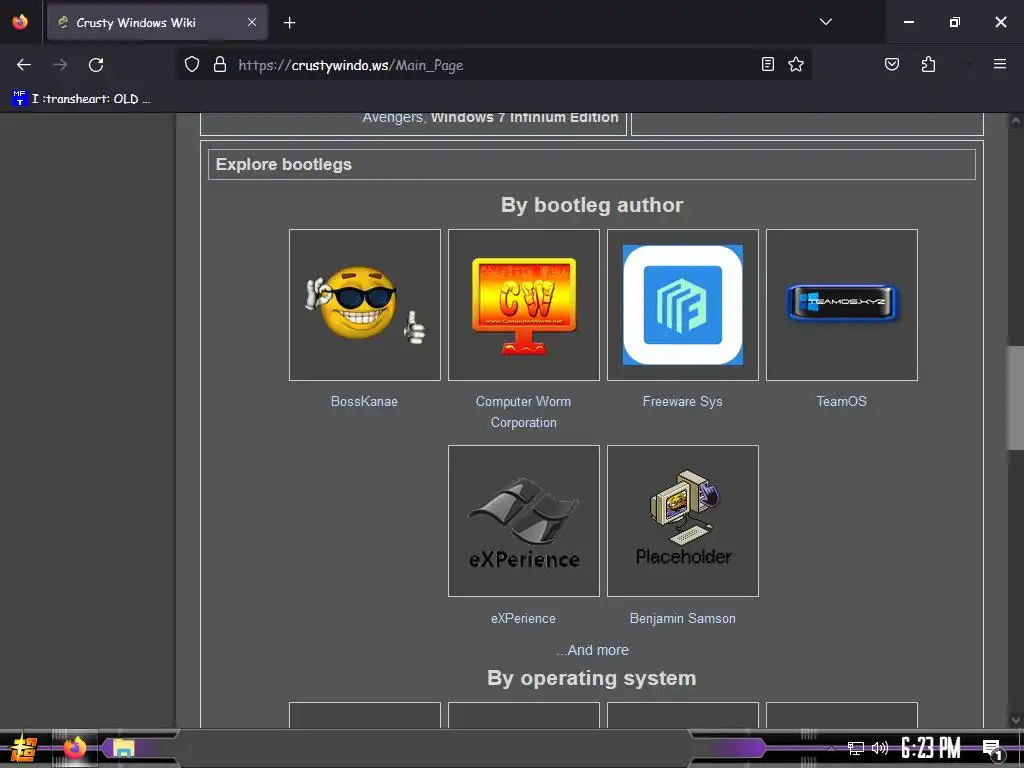Click the ...And more link
1024x768 pixels.
pos(592,650)
